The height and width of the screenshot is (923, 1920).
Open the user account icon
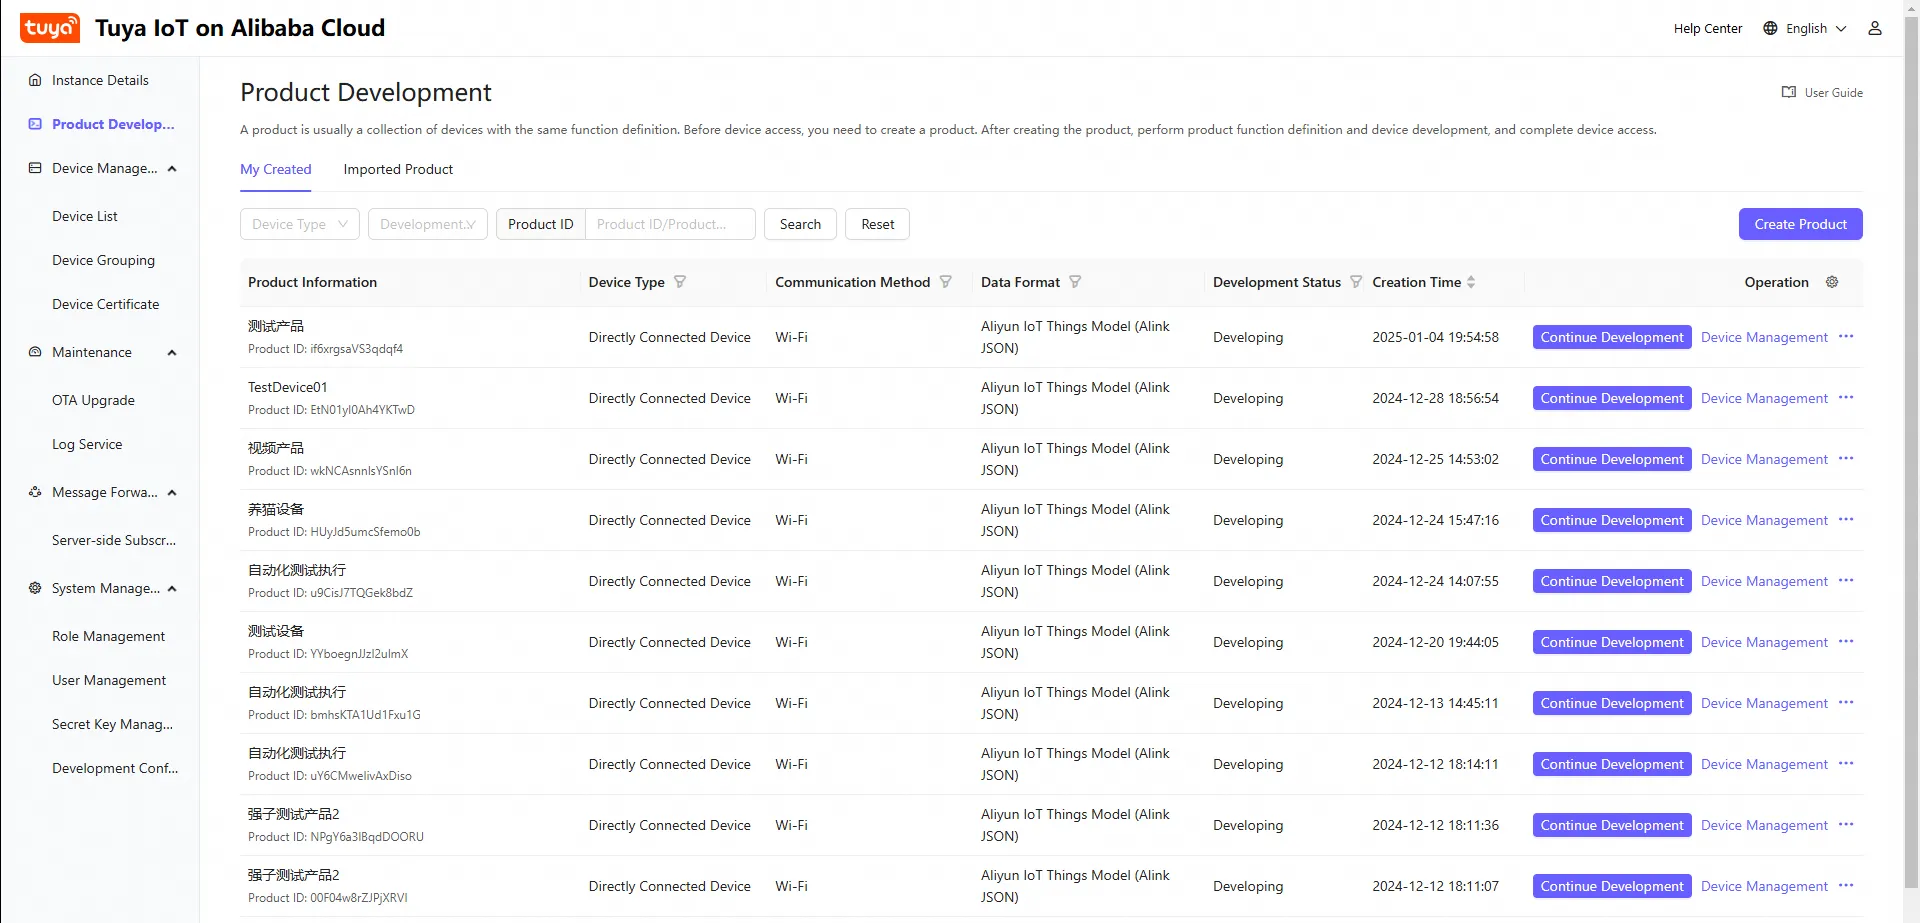(1875, 28)
